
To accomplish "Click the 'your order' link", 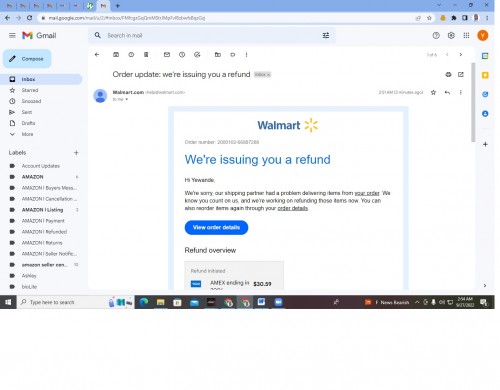I will 367,193.
